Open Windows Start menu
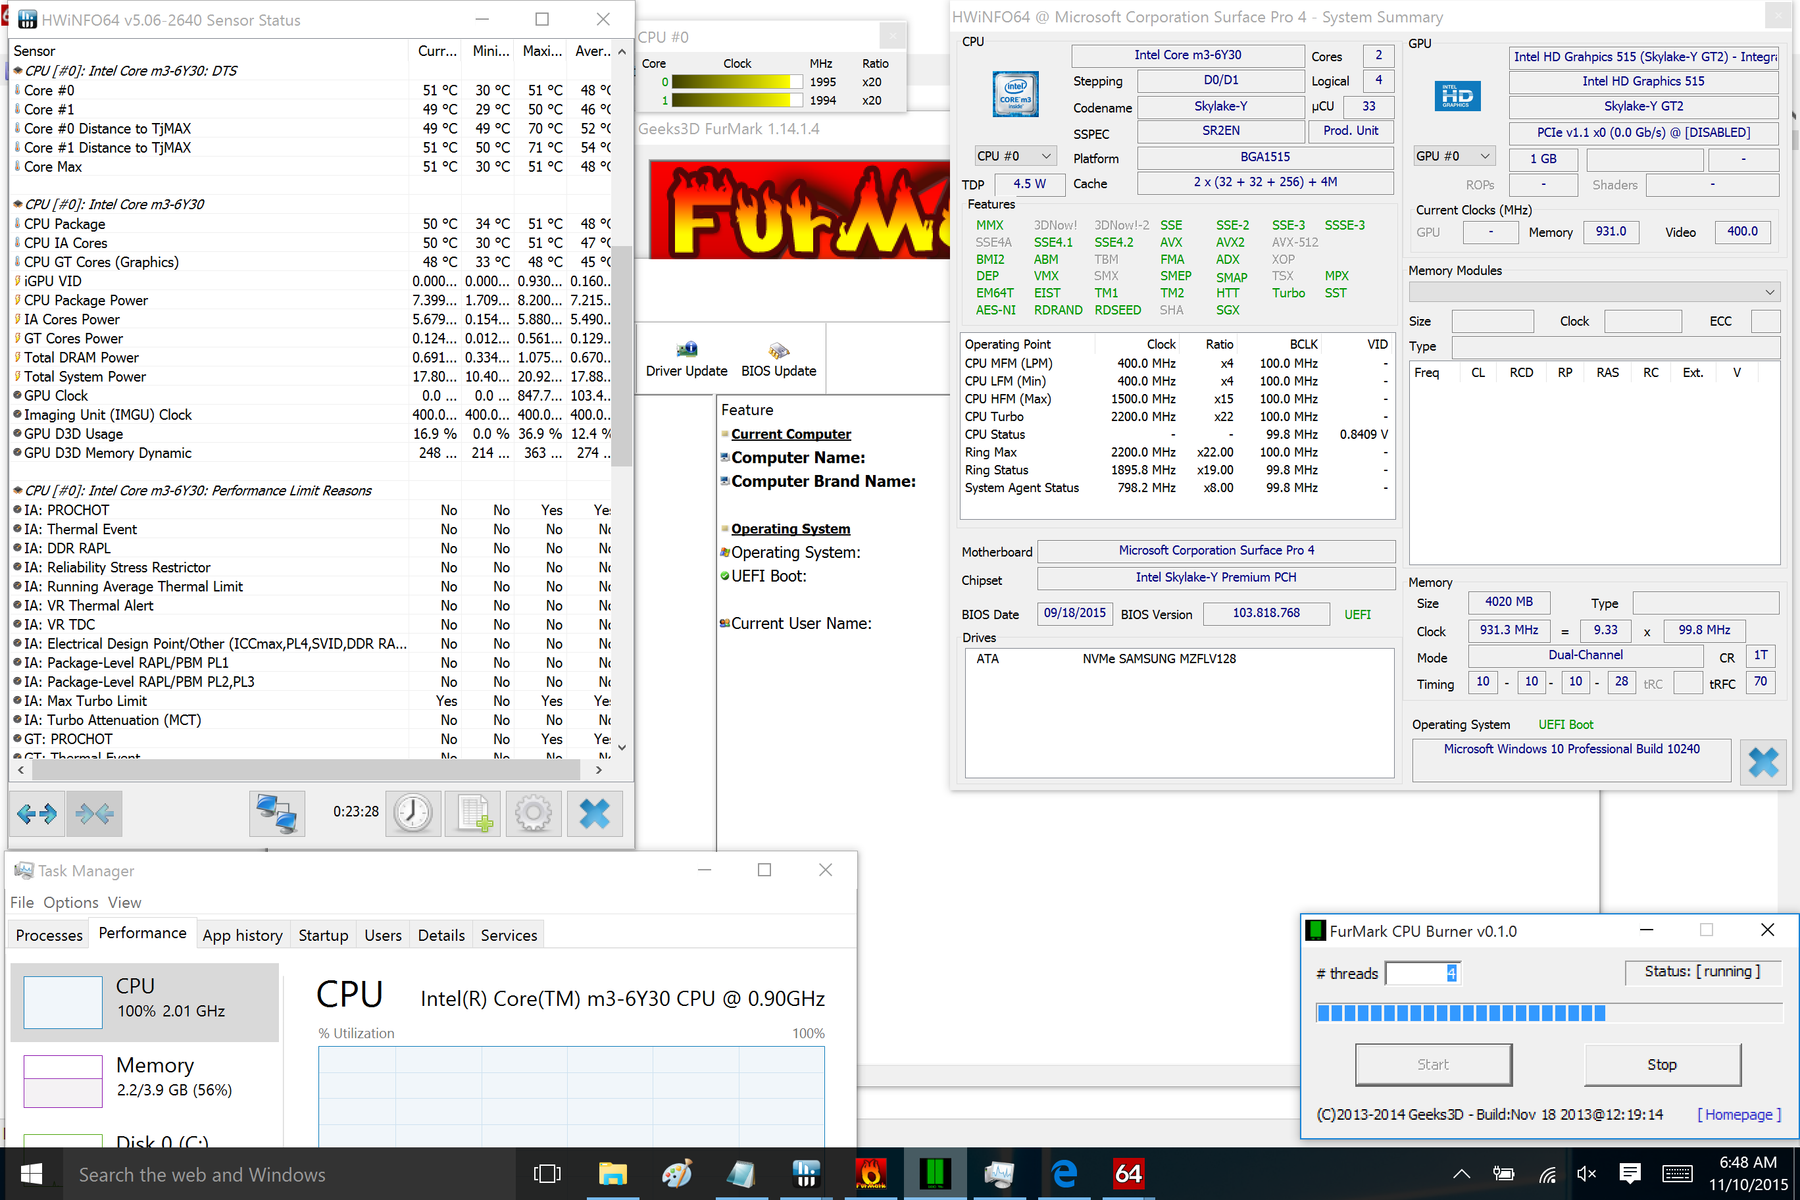The height and width of the screenshot is (1200, 1800). click(x=31, y=1174)
